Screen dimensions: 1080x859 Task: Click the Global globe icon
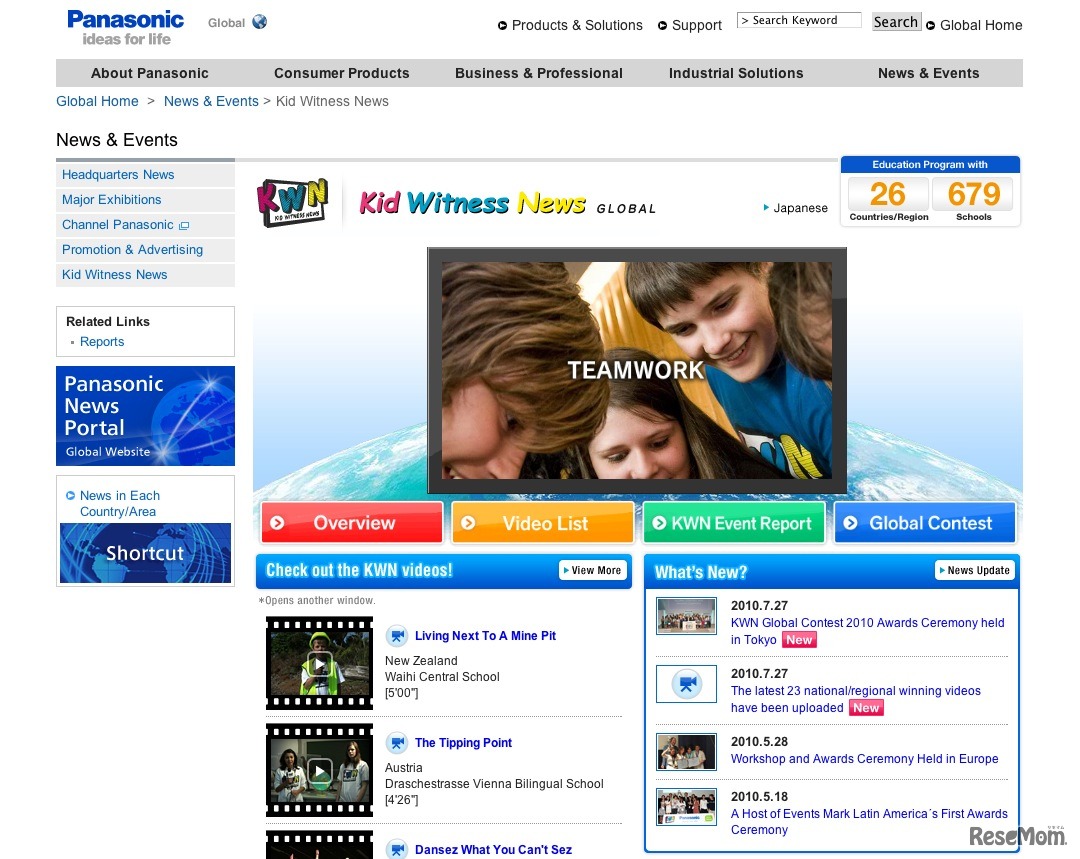260,22
